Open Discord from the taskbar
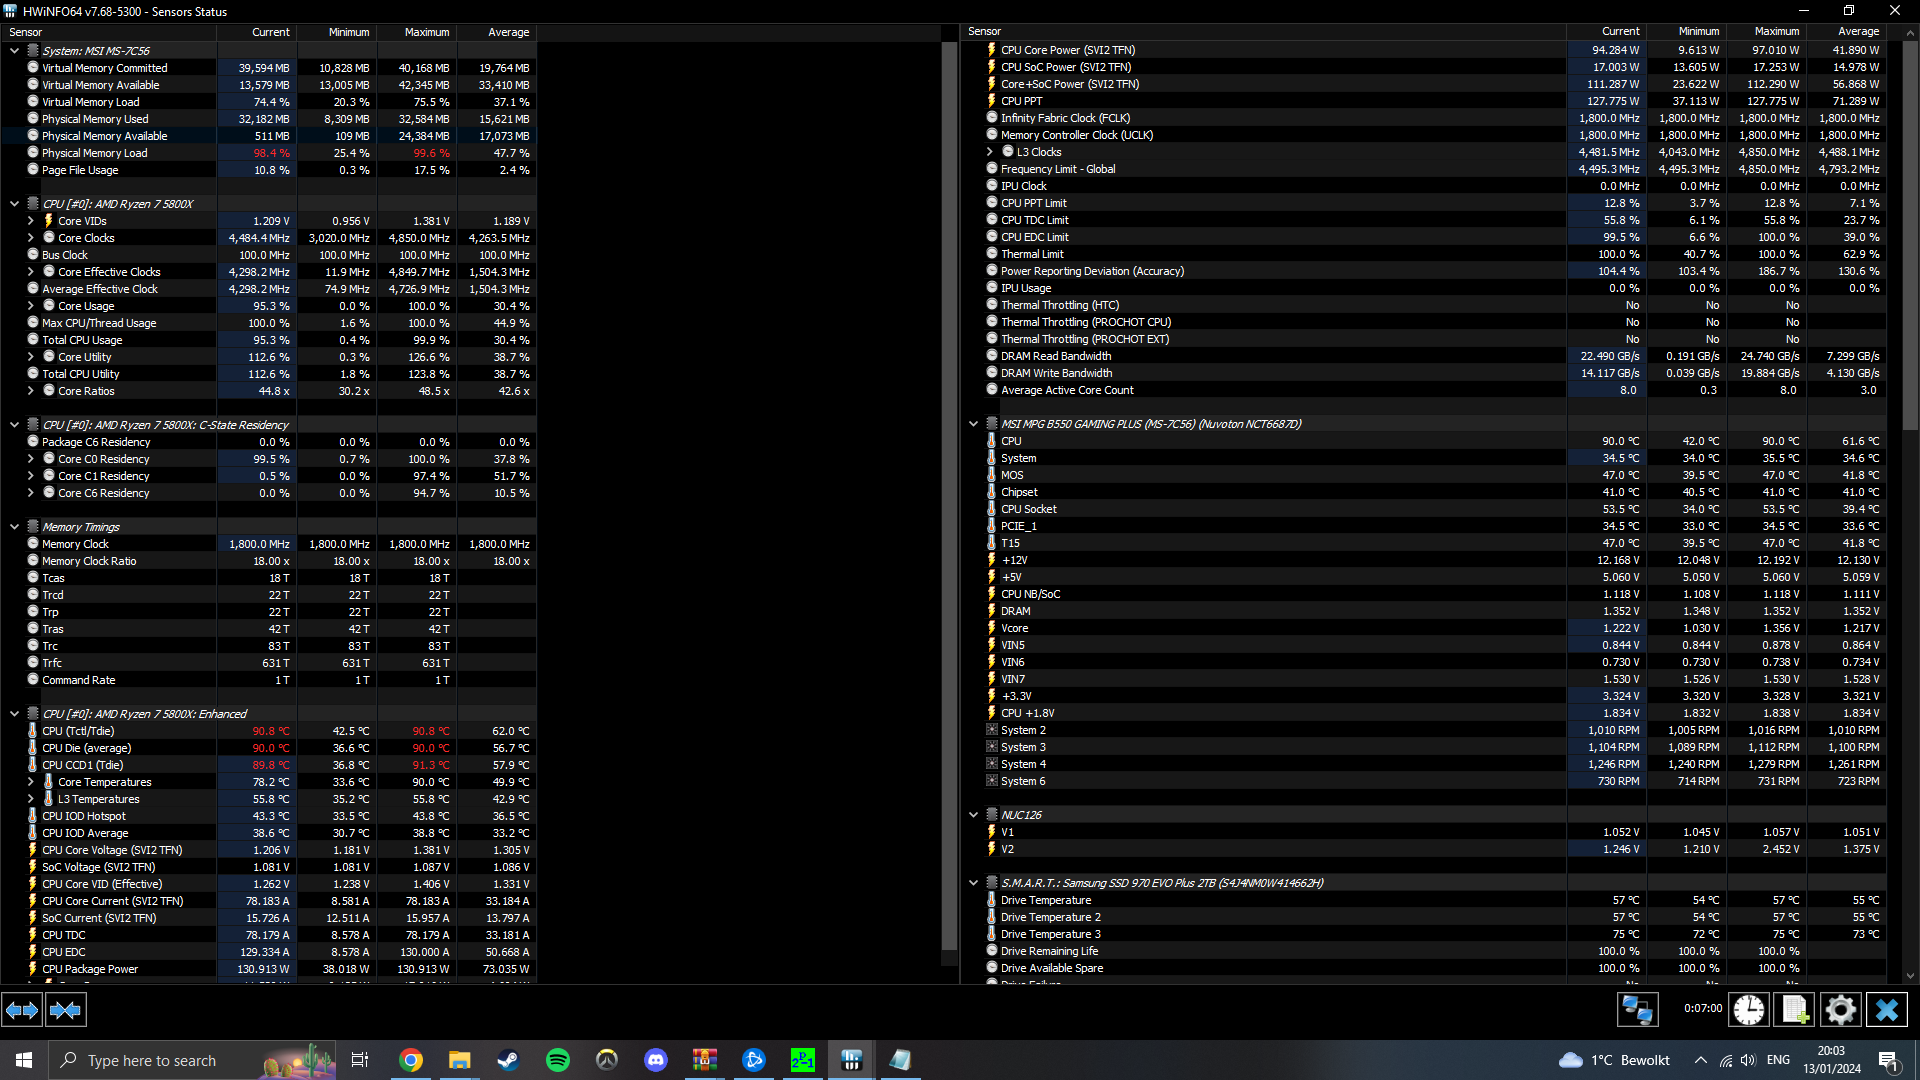The image size is (1920, 1080). pyautogui.click(x=656, y=1060)
